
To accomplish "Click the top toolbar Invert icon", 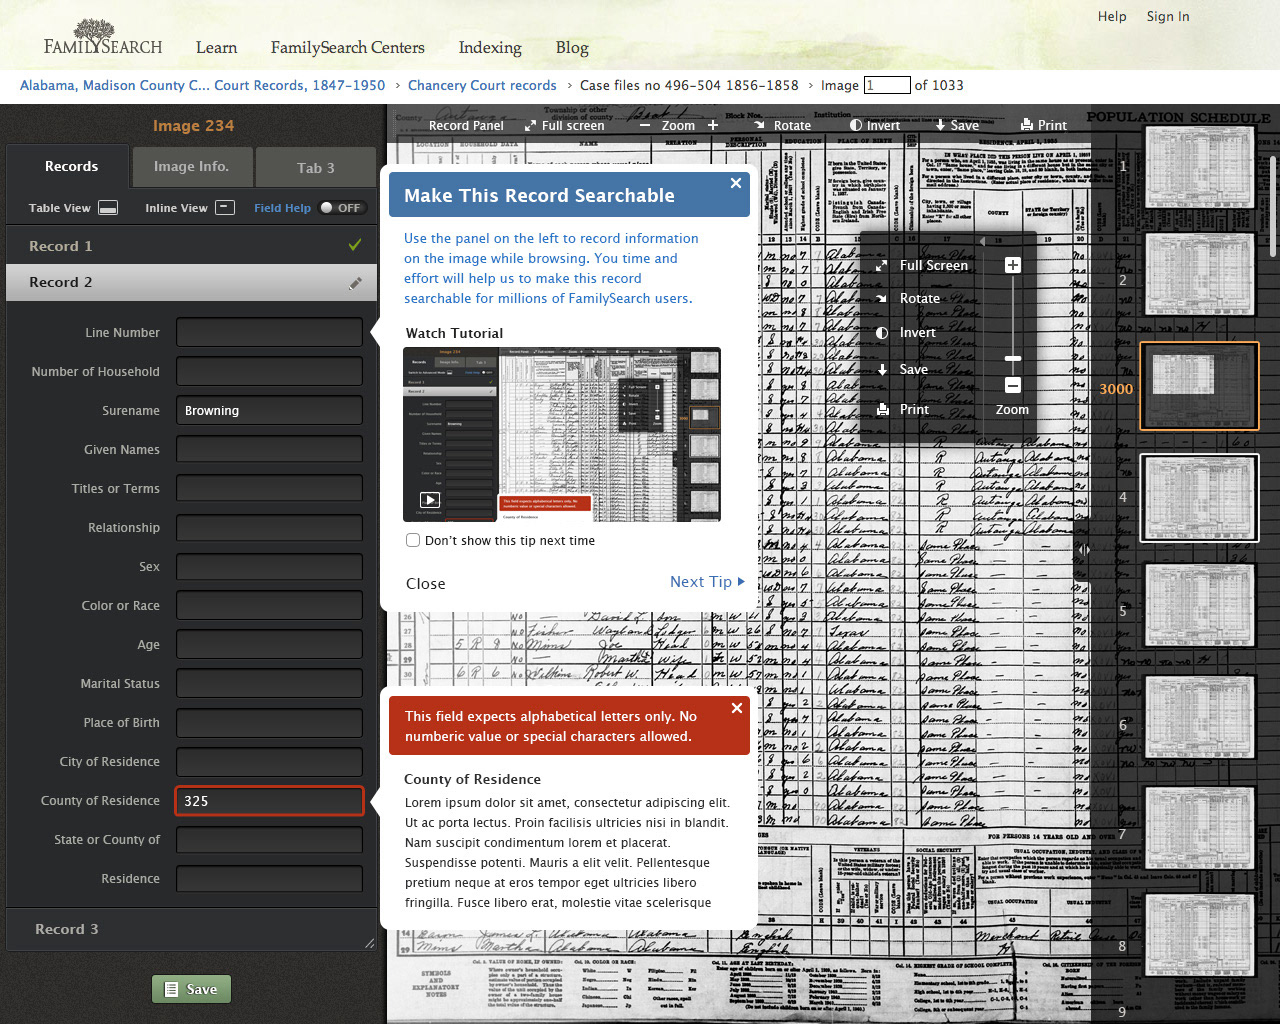I will [856, 126].
